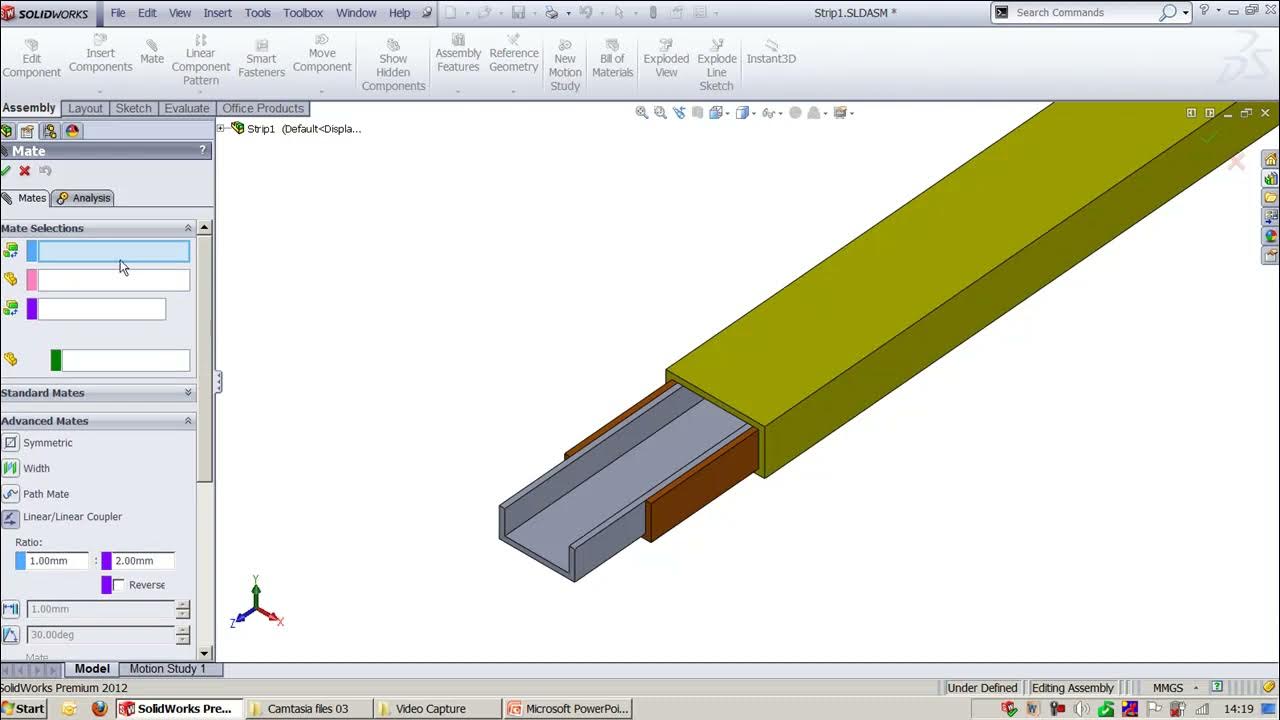Select the Move Component tool

322,56
